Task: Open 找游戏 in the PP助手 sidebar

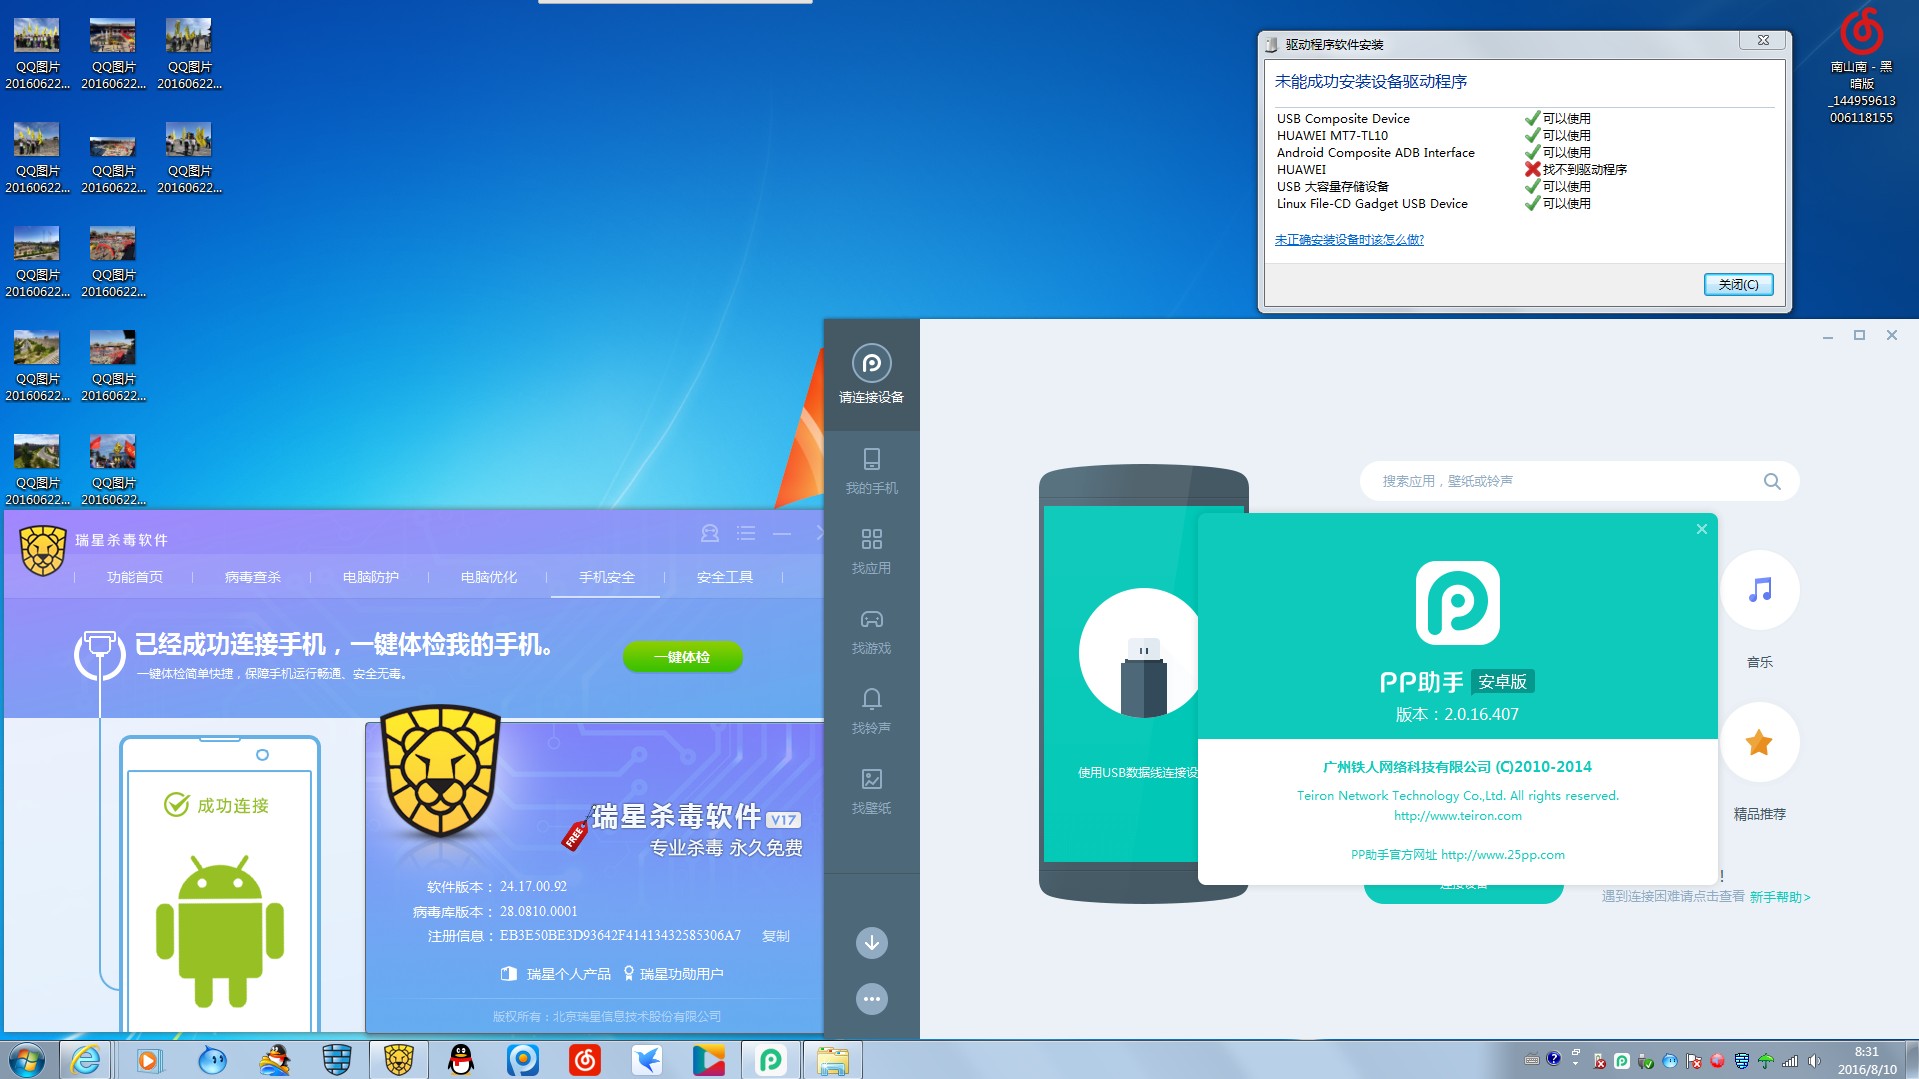Action: 871,631
